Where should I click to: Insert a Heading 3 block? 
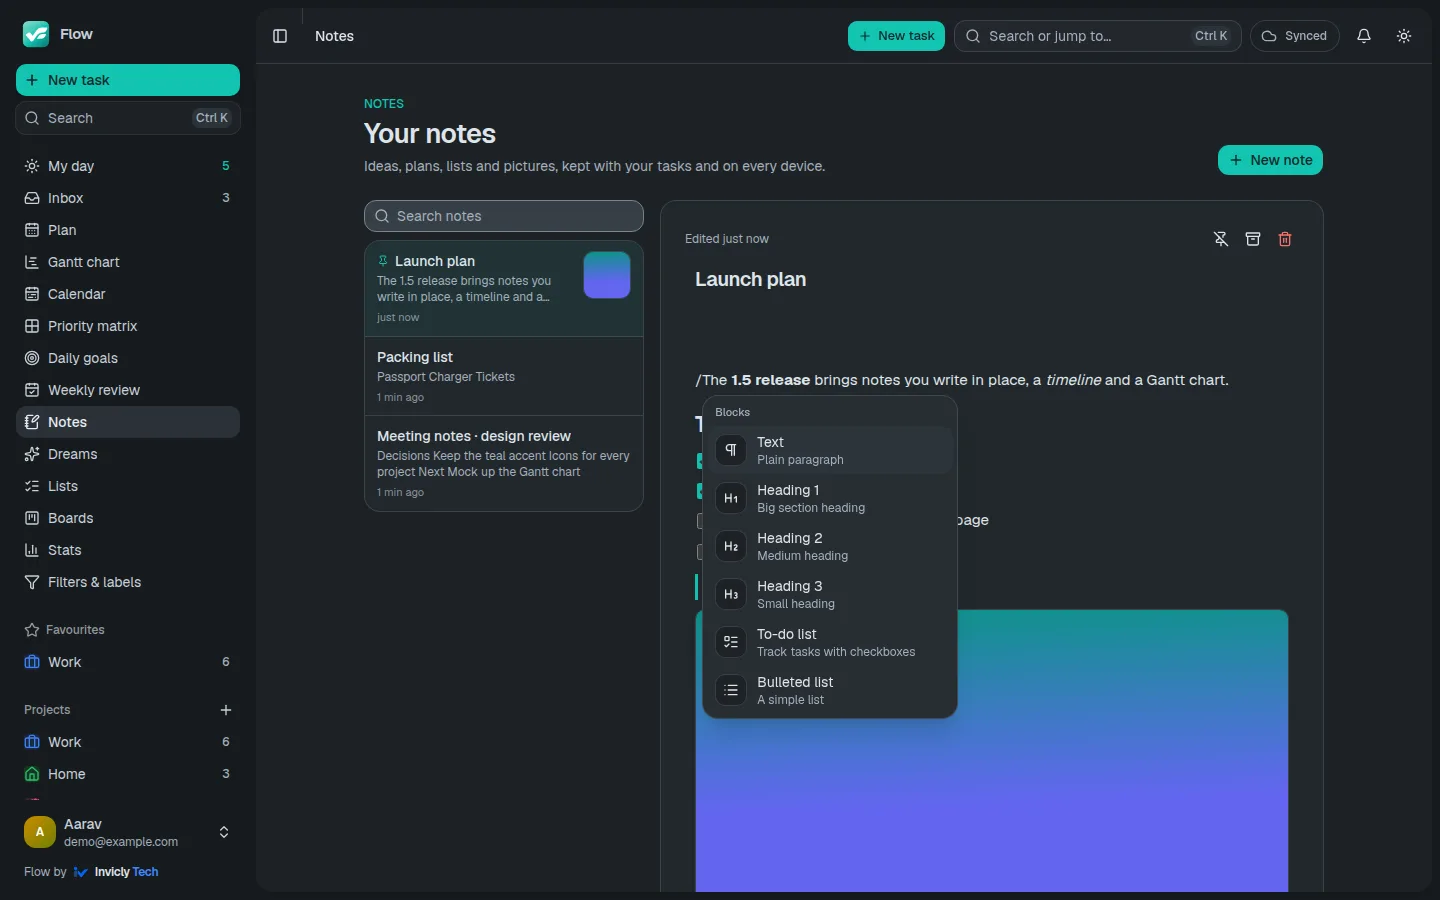(x=830, y=594)
